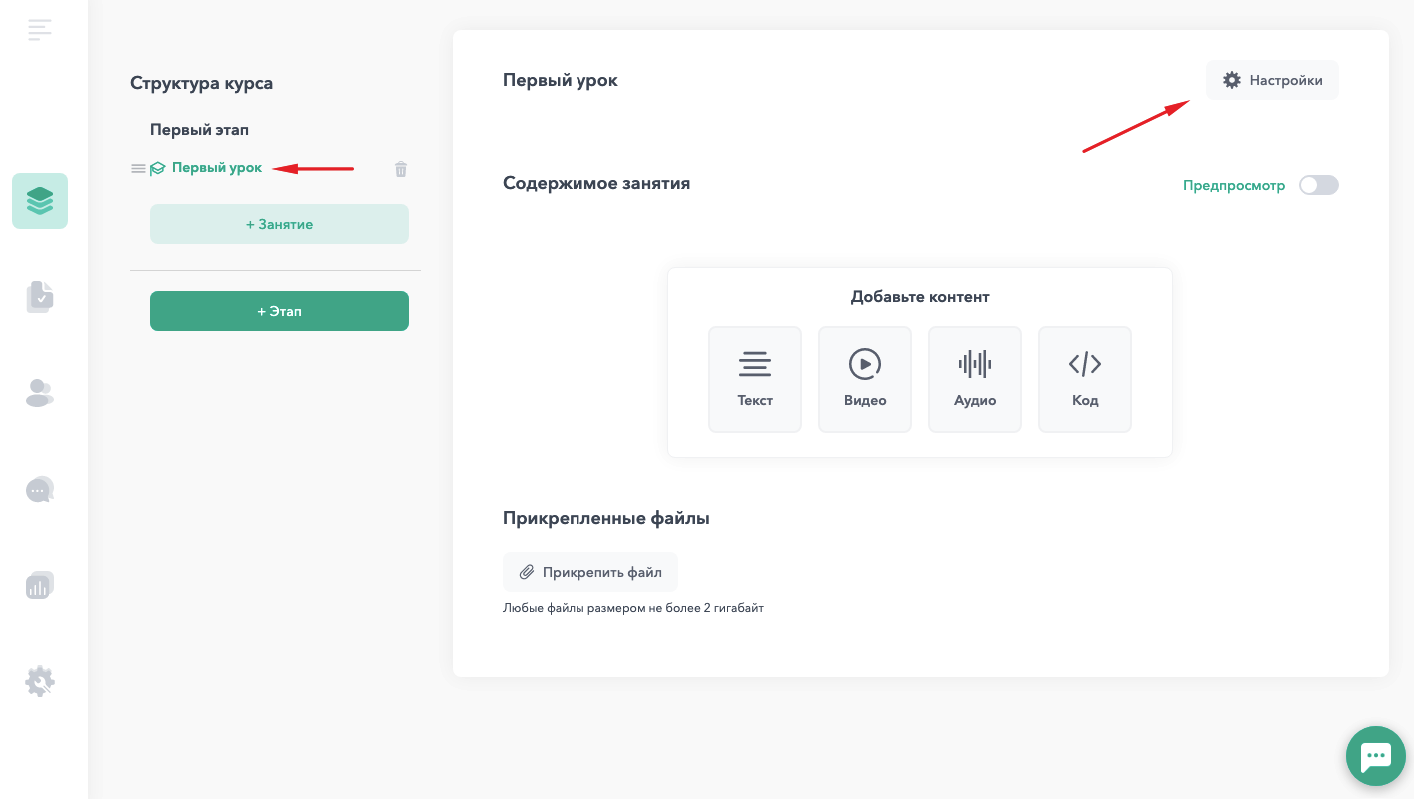Click the Первый урок lesson title
Image resolution: width=1414 pixels, height=799 pixels.
[560, 80]
